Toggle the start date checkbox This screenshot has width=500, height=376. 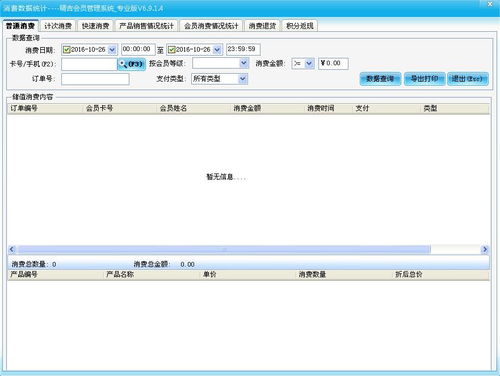coord(67,50)
